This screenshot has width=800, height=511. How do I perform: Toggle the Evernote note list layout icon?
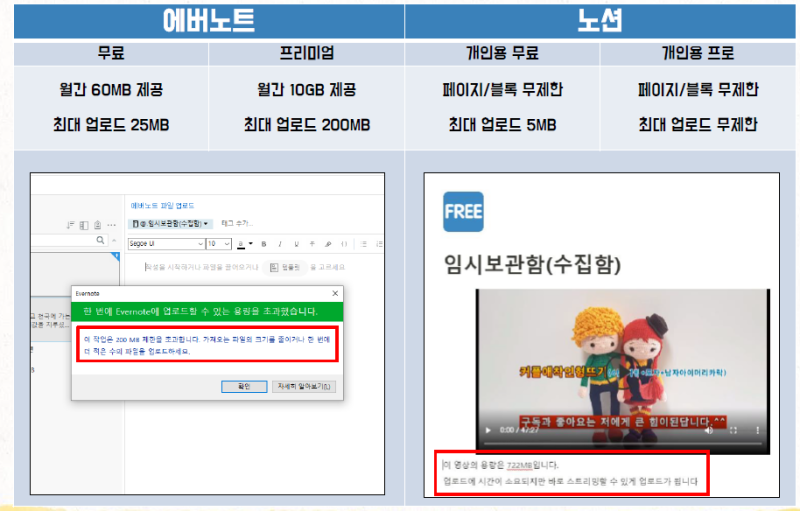(x=84, y=225)
